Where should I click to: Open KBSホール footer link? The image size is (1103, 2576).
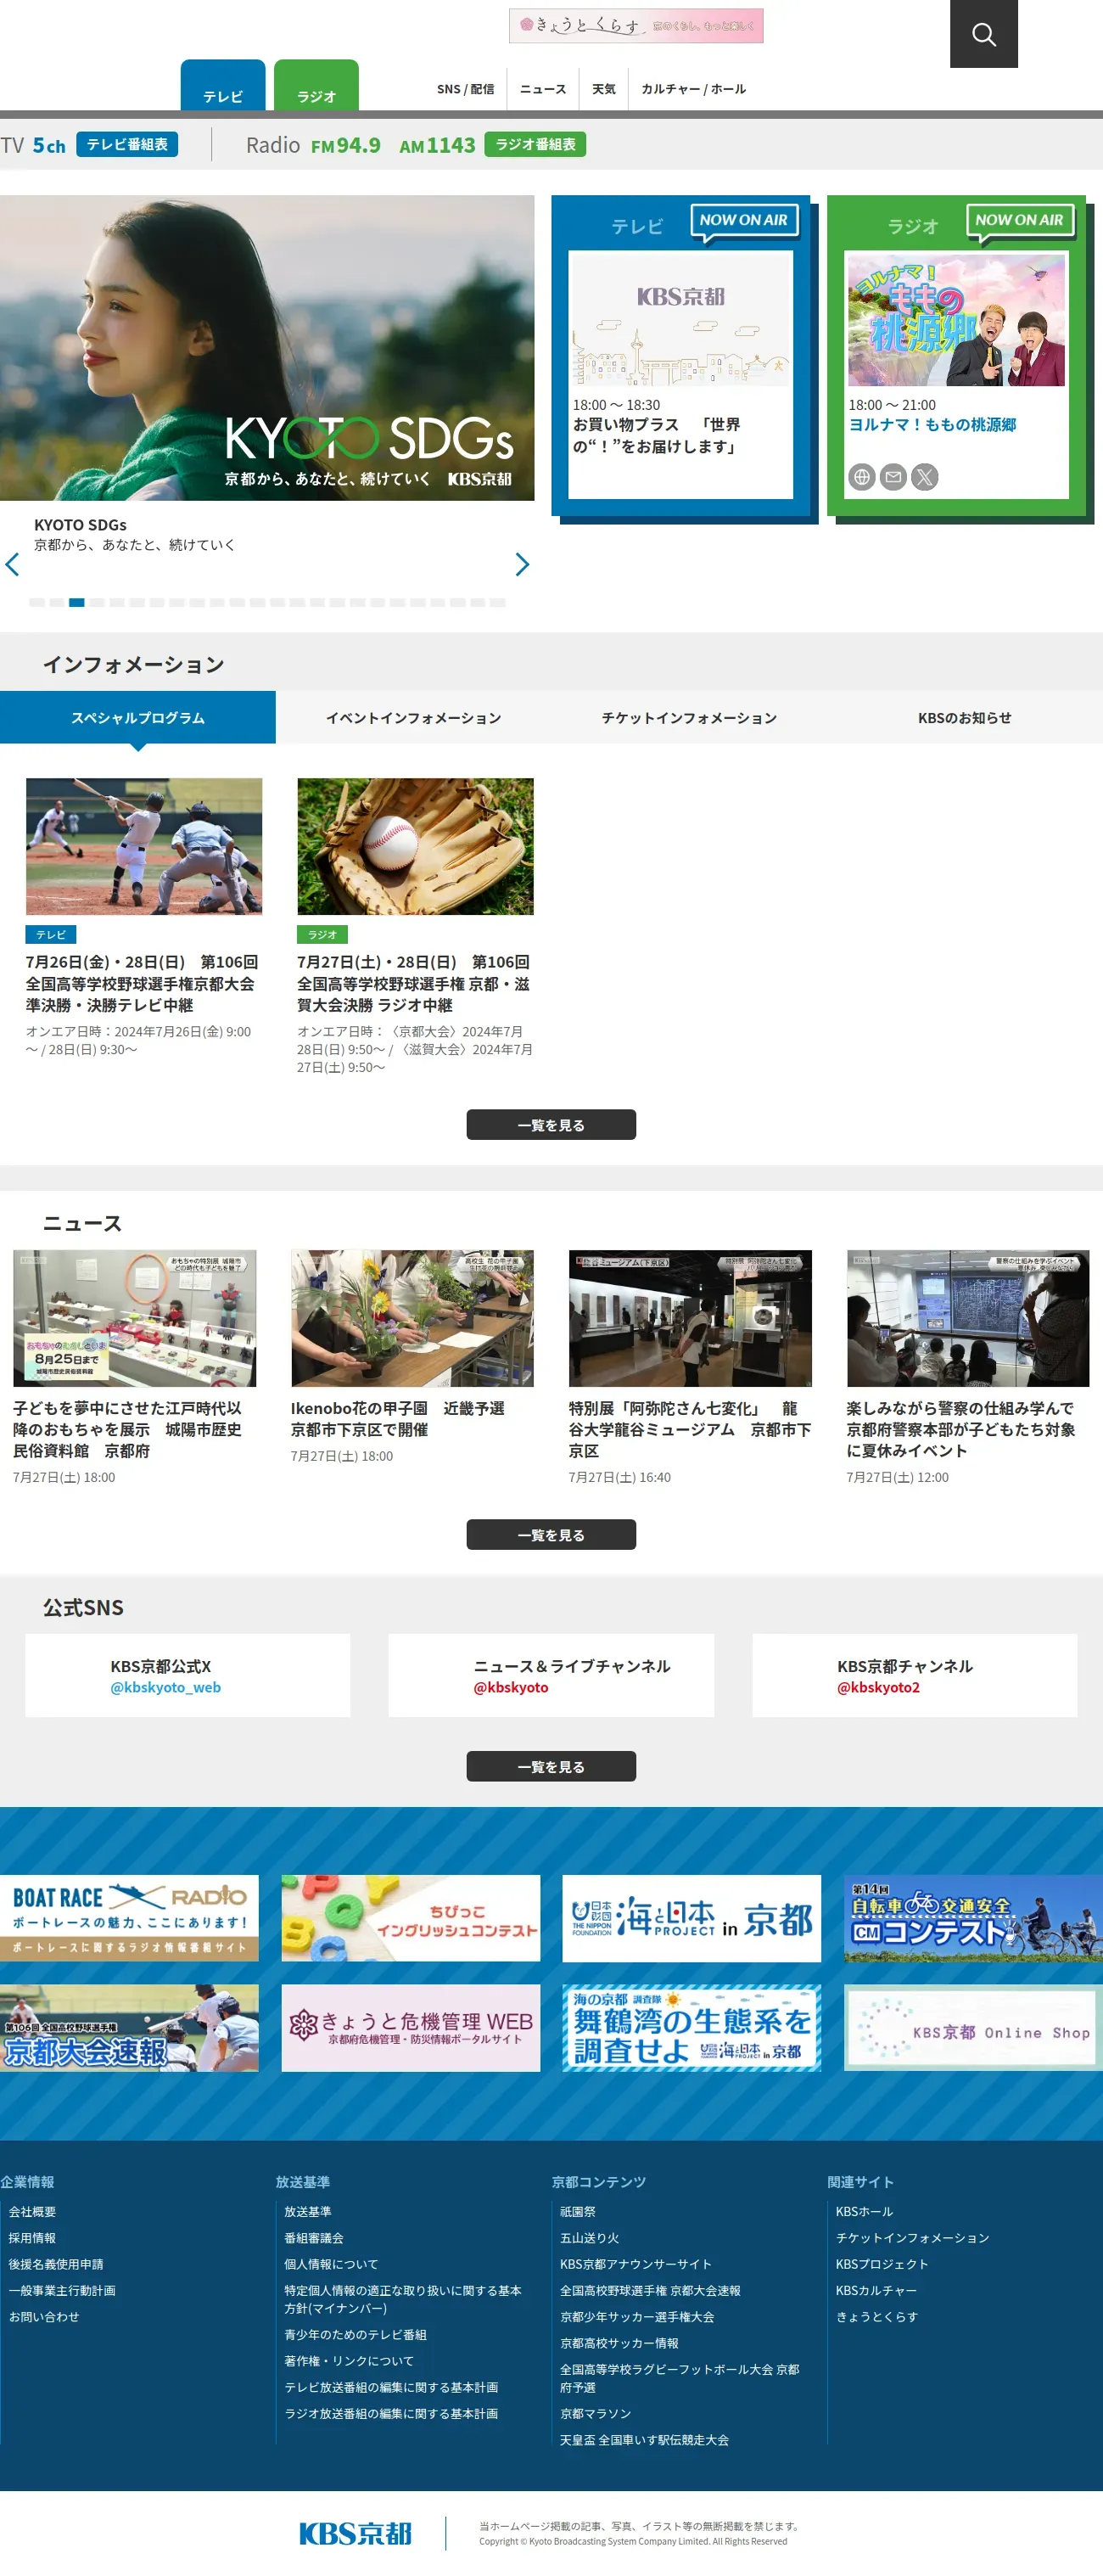point(864,2212)
